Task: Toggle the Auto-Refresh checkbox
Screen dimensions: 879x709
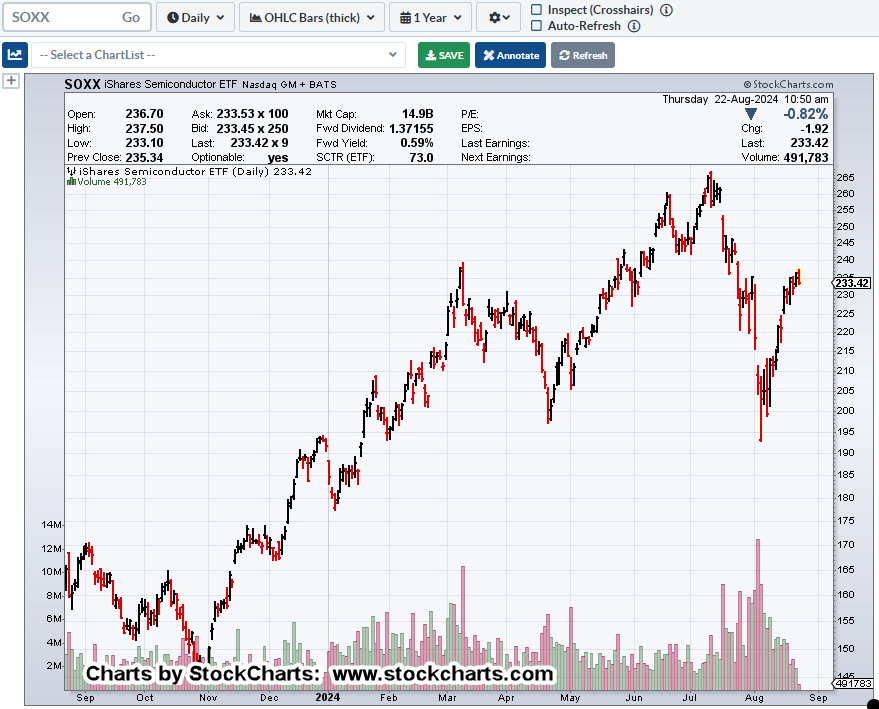Action: [537, 26]
